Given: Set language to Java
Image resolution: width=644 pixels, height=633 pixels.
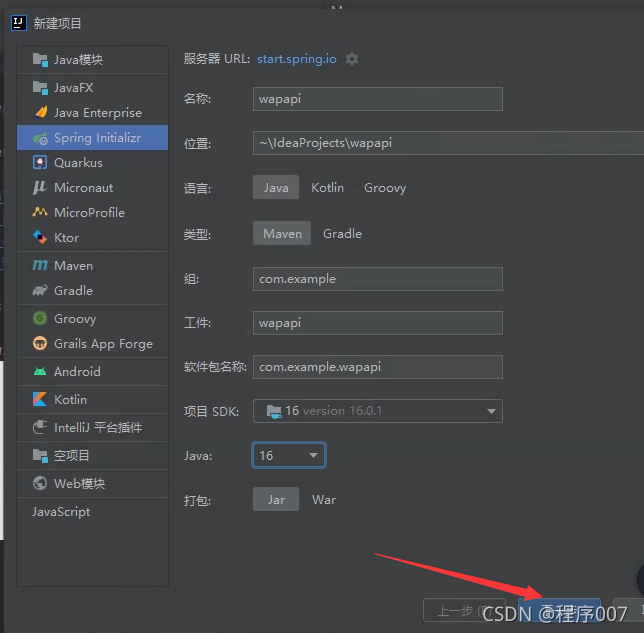Looking at the screenshot, I should point(276,188).
